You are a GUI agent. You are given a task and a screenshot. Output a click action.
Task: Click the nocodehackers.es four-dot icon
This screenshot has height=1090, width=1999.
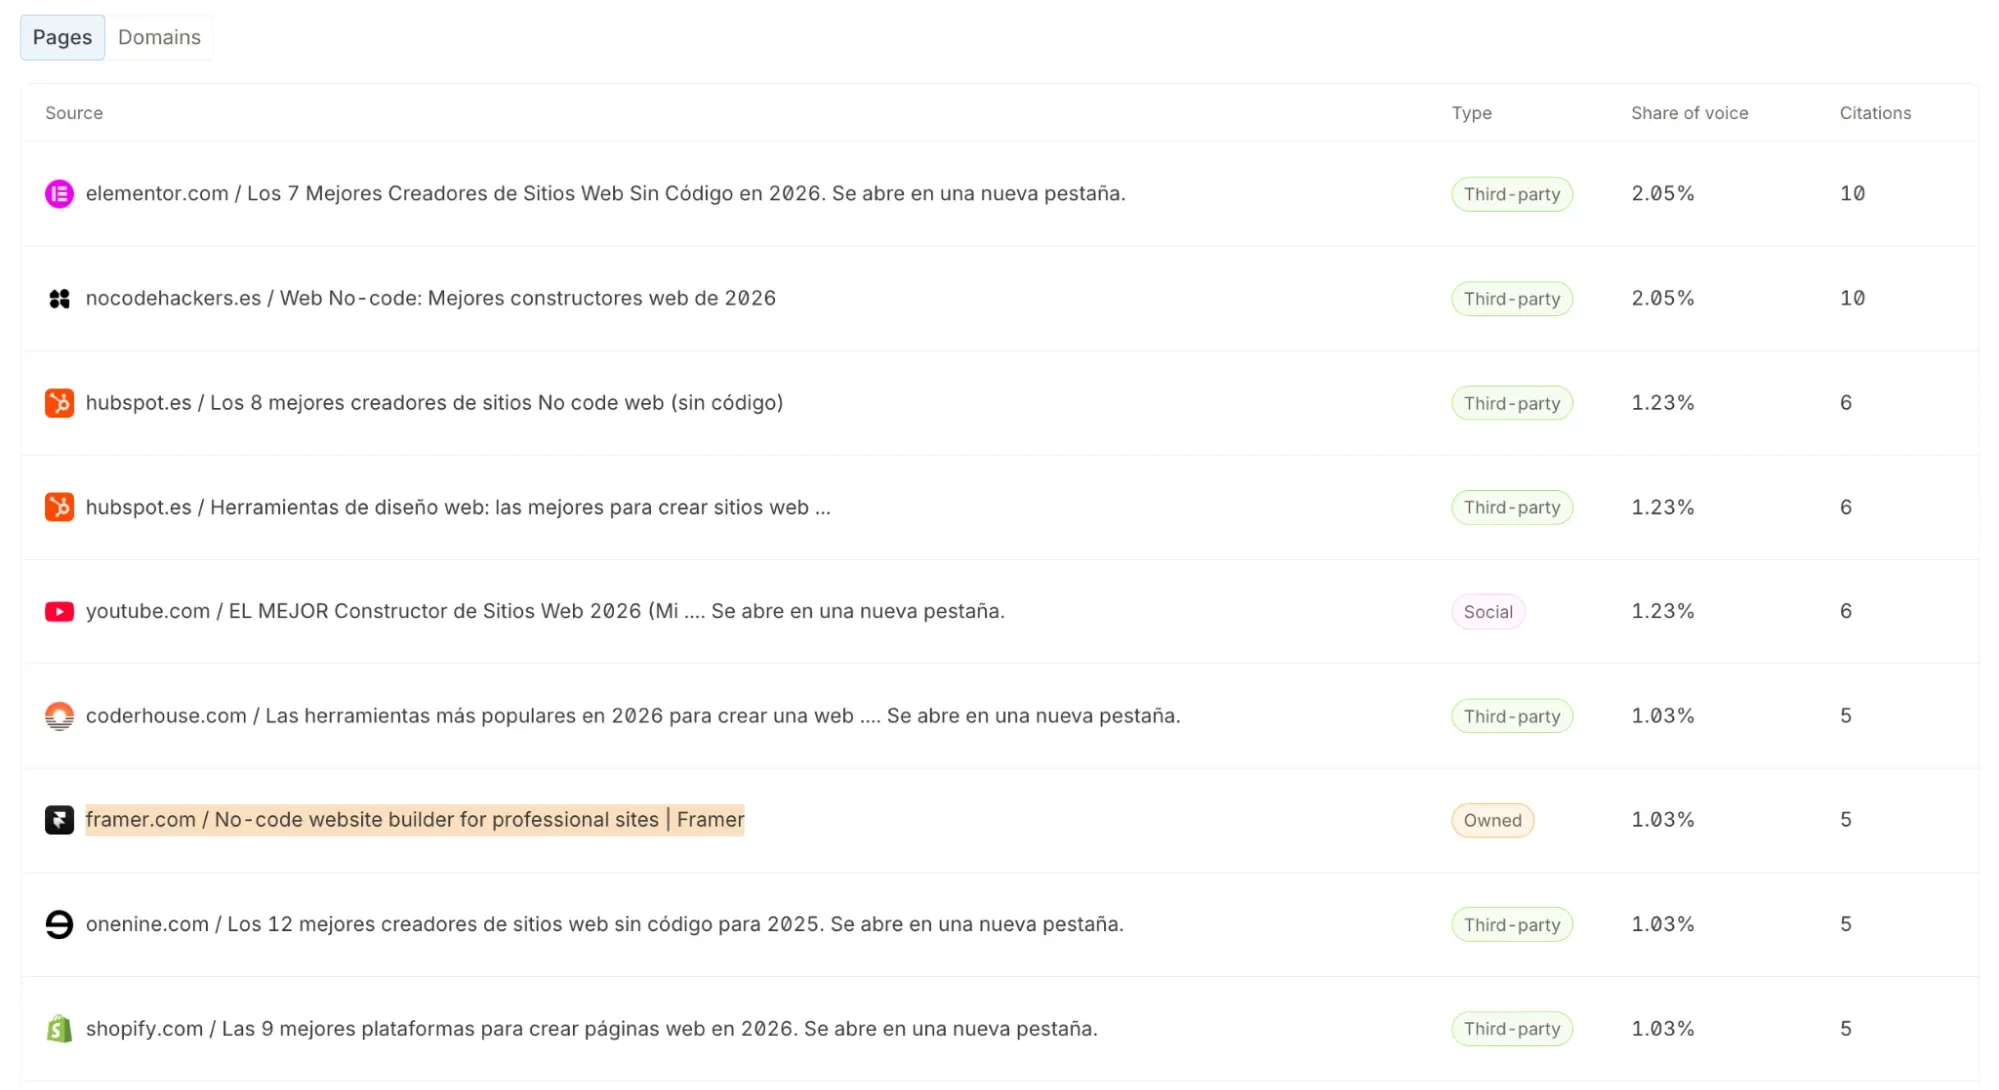pos(59,299)
